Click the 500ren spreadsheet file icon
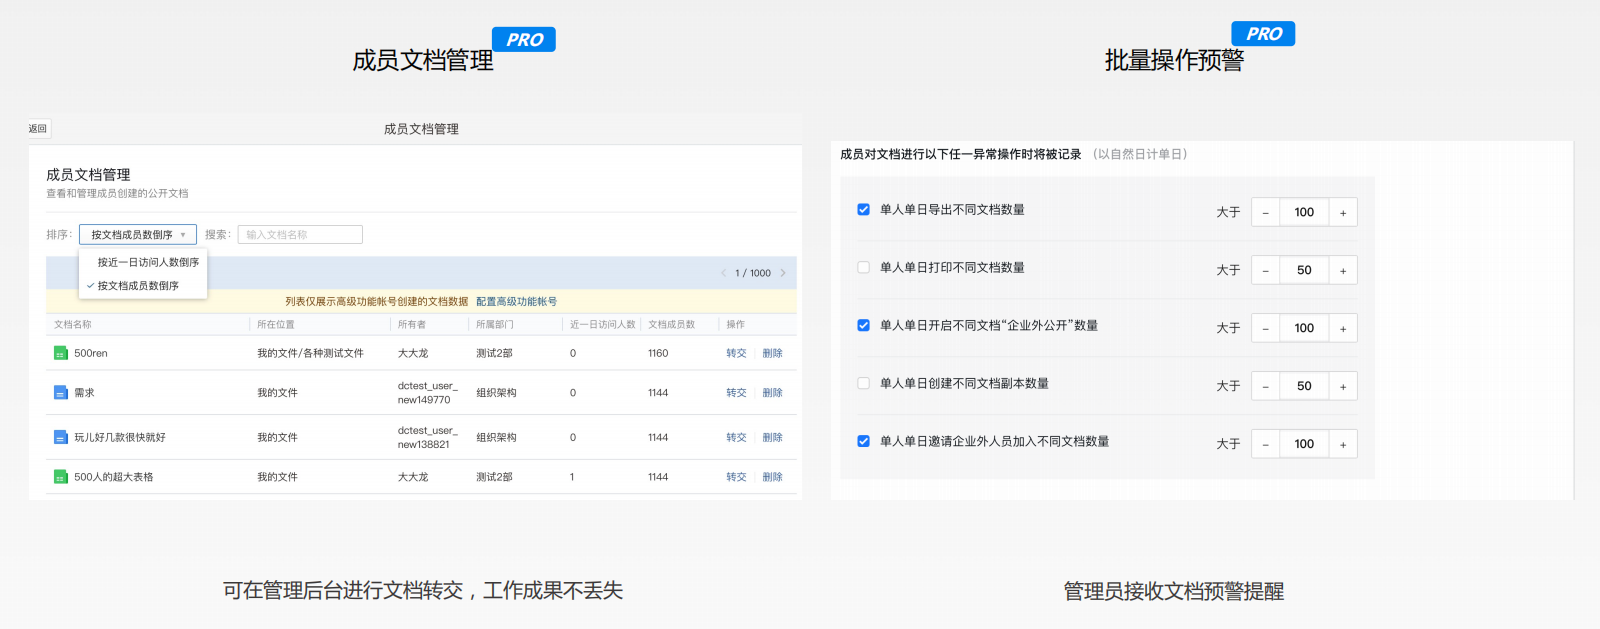The height and width of the screenshot is (629, 1600). tap(61, 353)
